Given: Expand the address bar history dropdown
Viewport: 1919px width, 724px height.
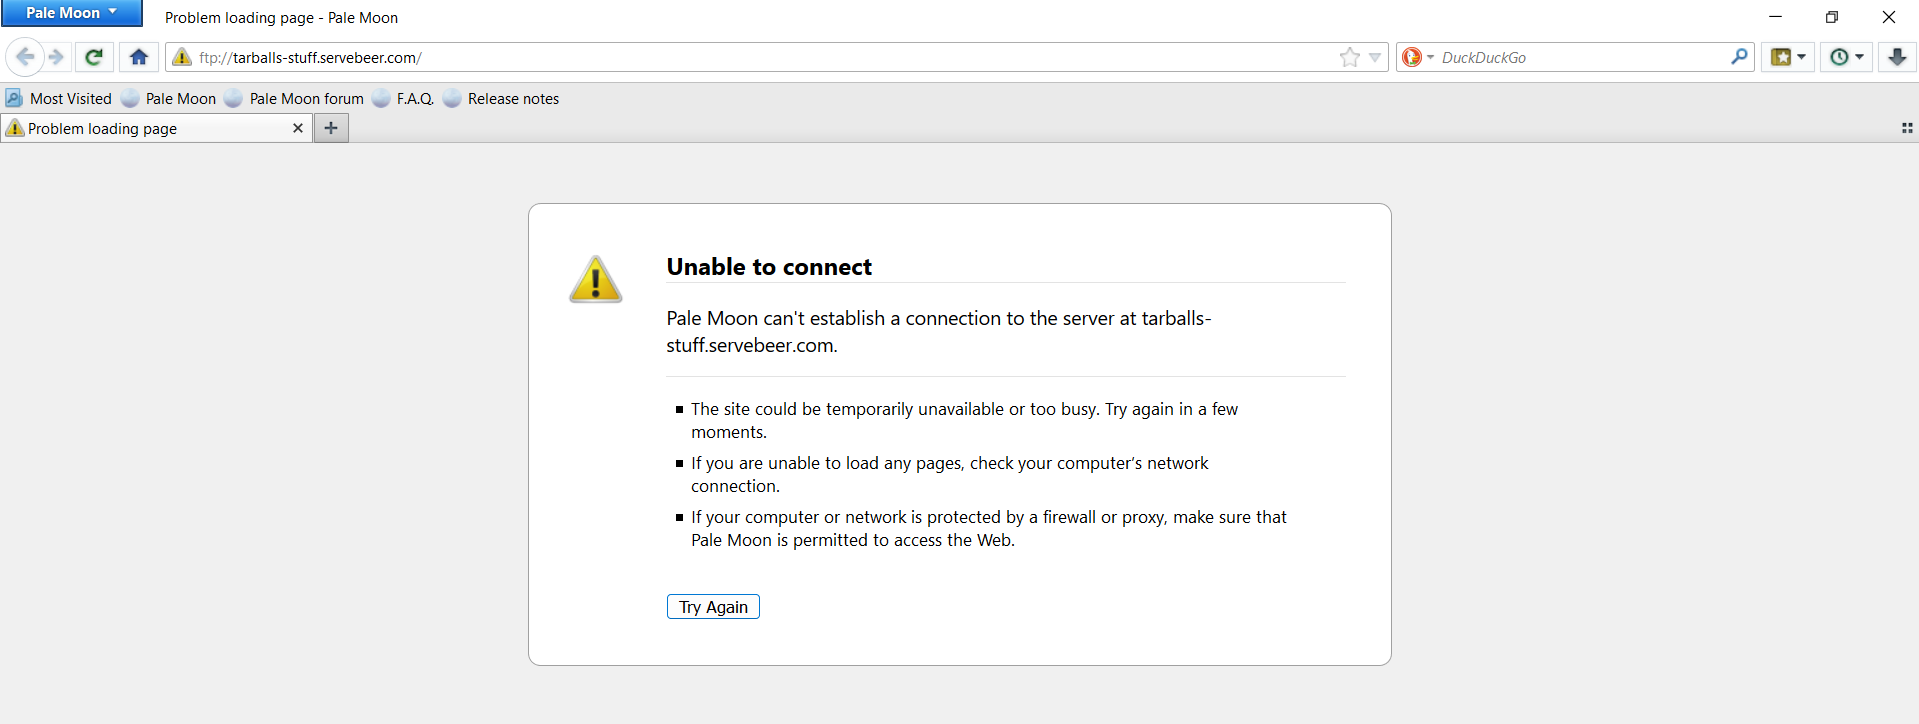Looking at the screenshot, I should click(x=1375, y=58).
